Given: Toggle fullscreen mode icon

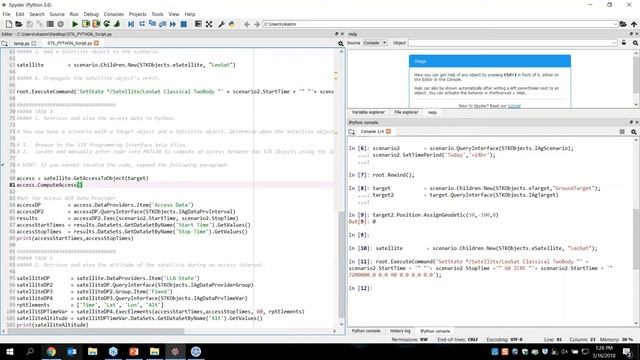Looking at the screenshot, I should click(209, 24).
